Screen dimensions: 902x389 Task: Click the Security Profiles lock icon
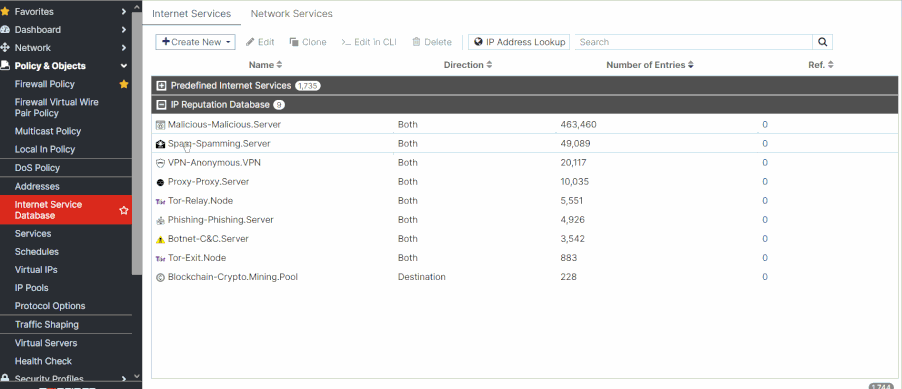(5, 379)
